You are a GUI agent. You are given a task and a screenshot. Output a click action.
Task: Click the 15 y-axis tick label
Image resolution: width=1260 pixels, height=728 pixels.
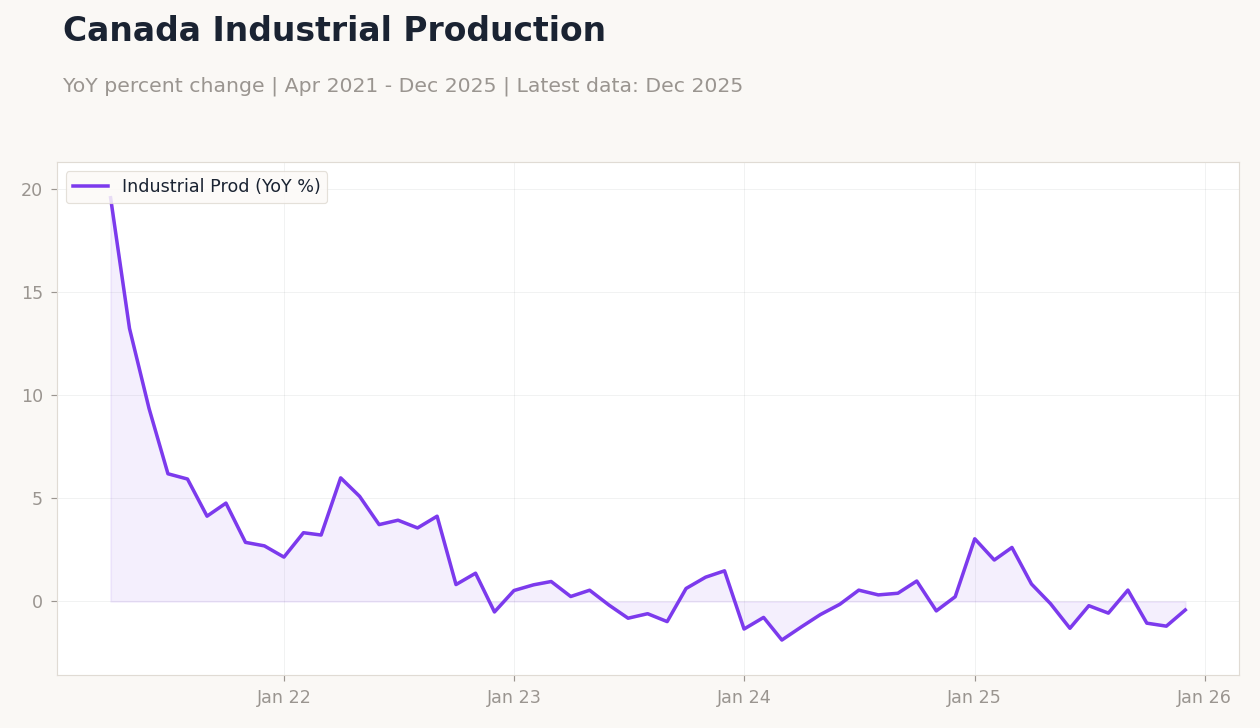tap(30, 291)
